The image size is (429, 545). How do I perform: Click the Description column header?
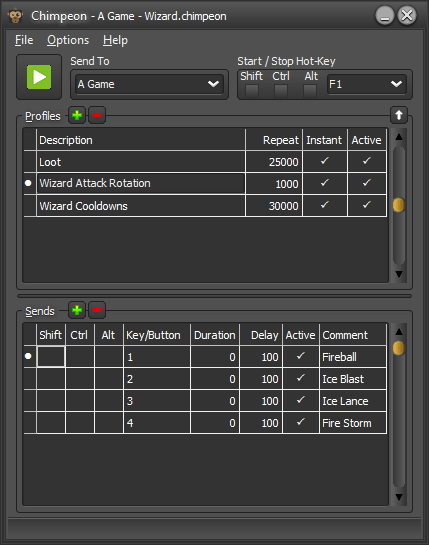pyautogui.click(x=141, y=140)
